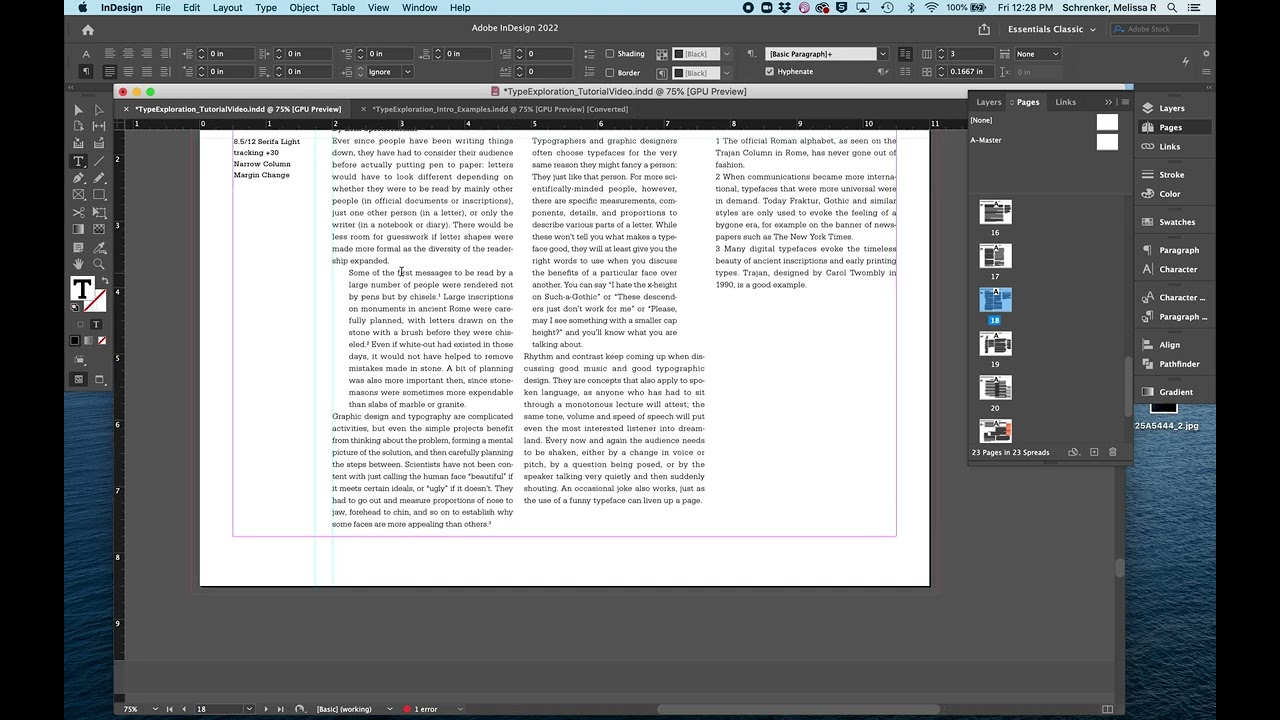Select the Pencil tool
The height and width of the screenshot is (720, 1280).
pyautogui.click(x=98, y=178)
